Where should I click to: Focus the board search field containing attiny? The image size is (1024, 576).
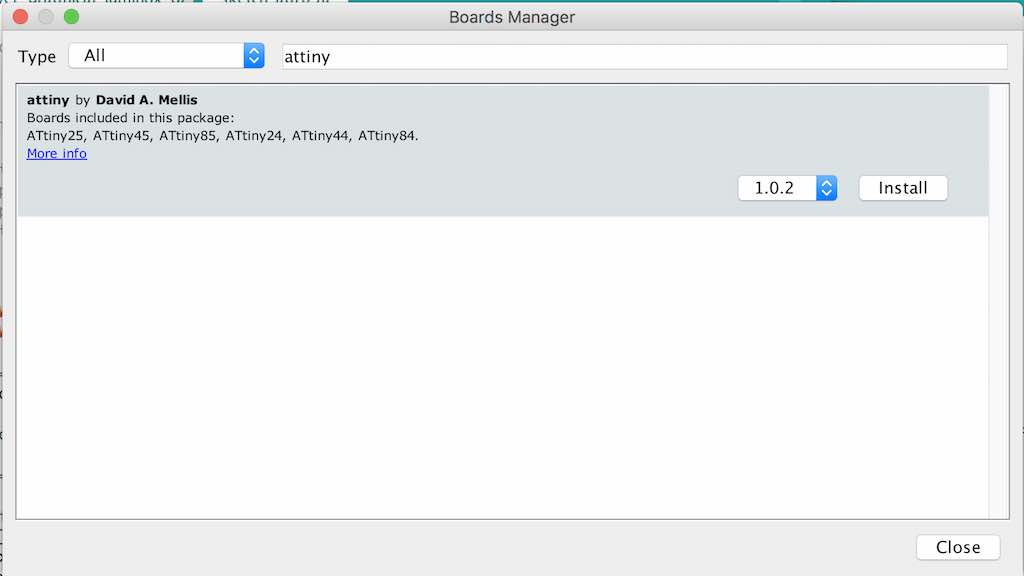point(645,57)
